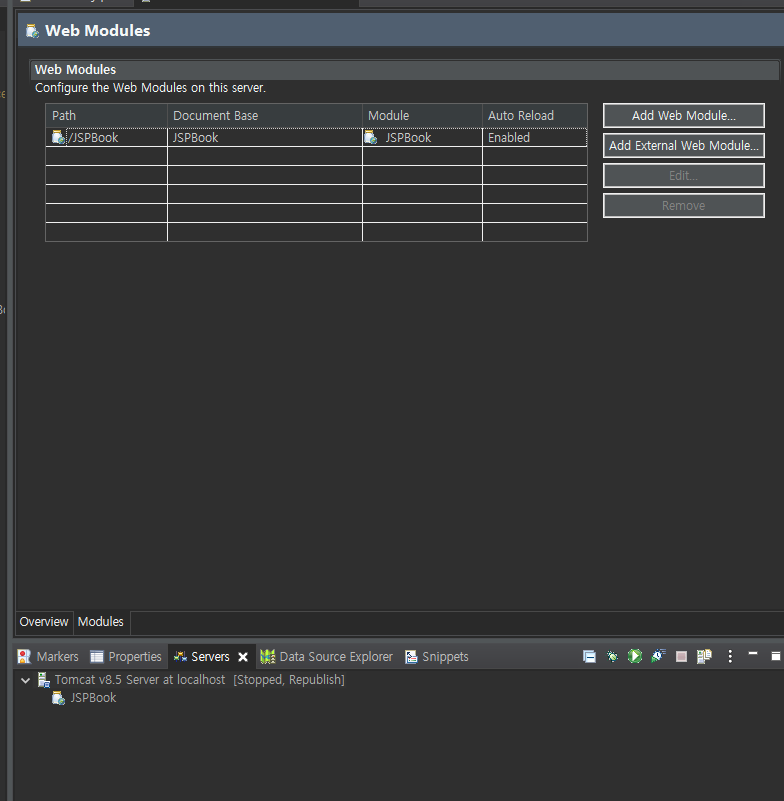Open the Data Source Explorer tab
784x801 pixels.
coord(326,656)
